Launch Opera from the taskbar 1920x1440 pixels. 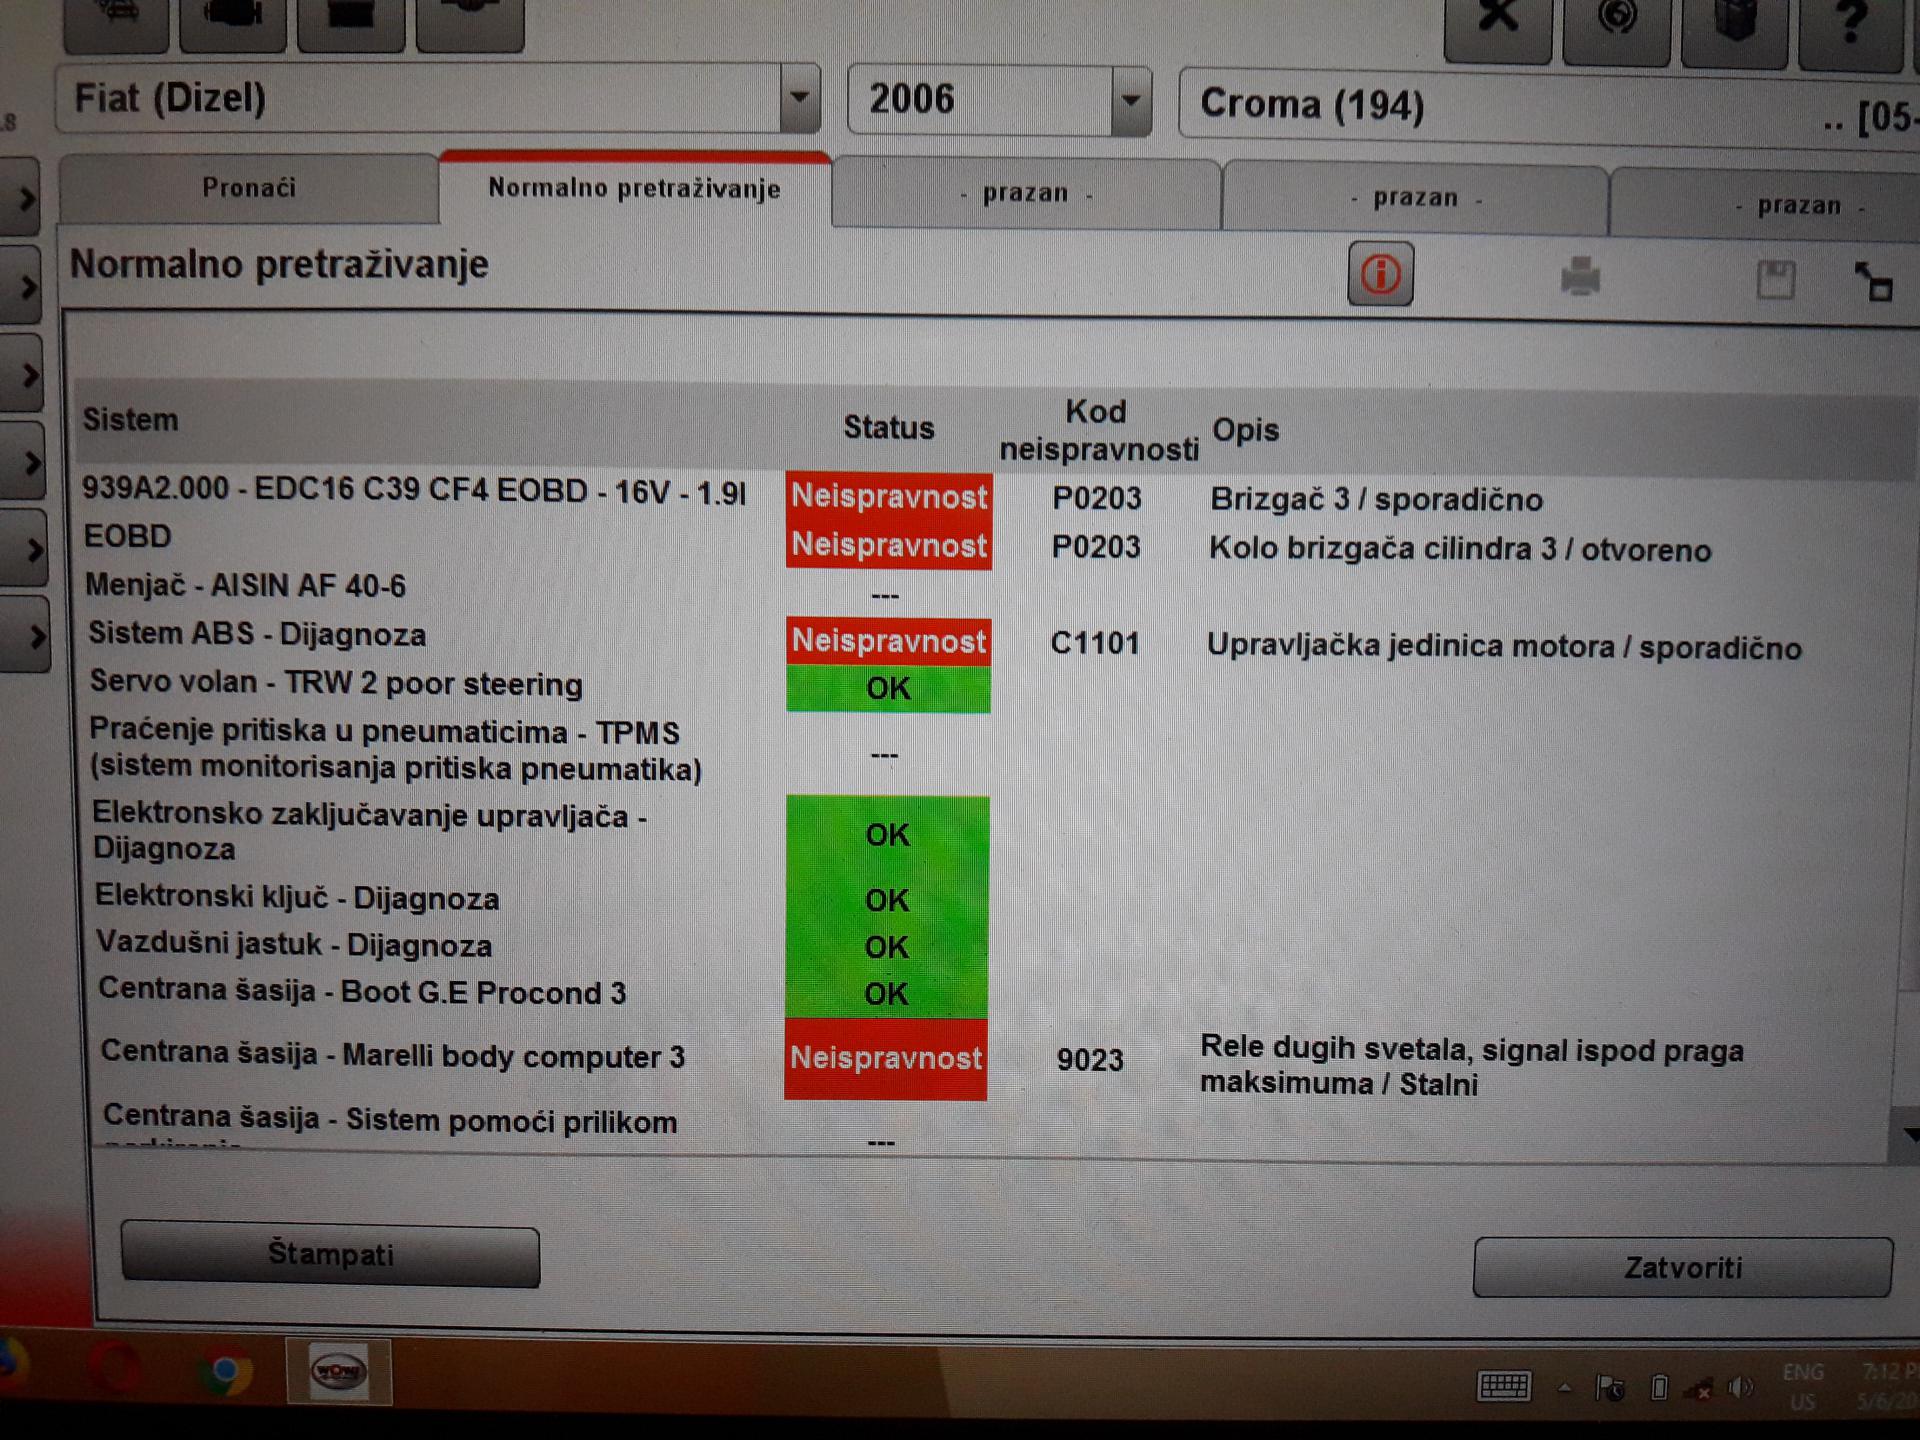tap(116, 1368)
